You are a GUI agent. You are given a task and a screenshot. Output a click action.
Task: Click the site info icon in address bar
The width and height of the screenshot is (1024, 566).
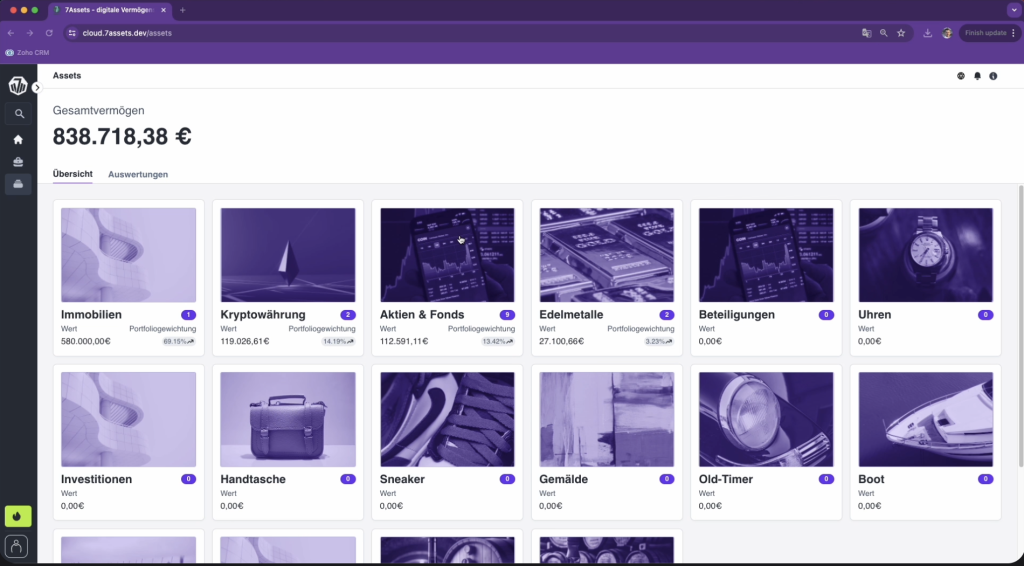(72, 33)
